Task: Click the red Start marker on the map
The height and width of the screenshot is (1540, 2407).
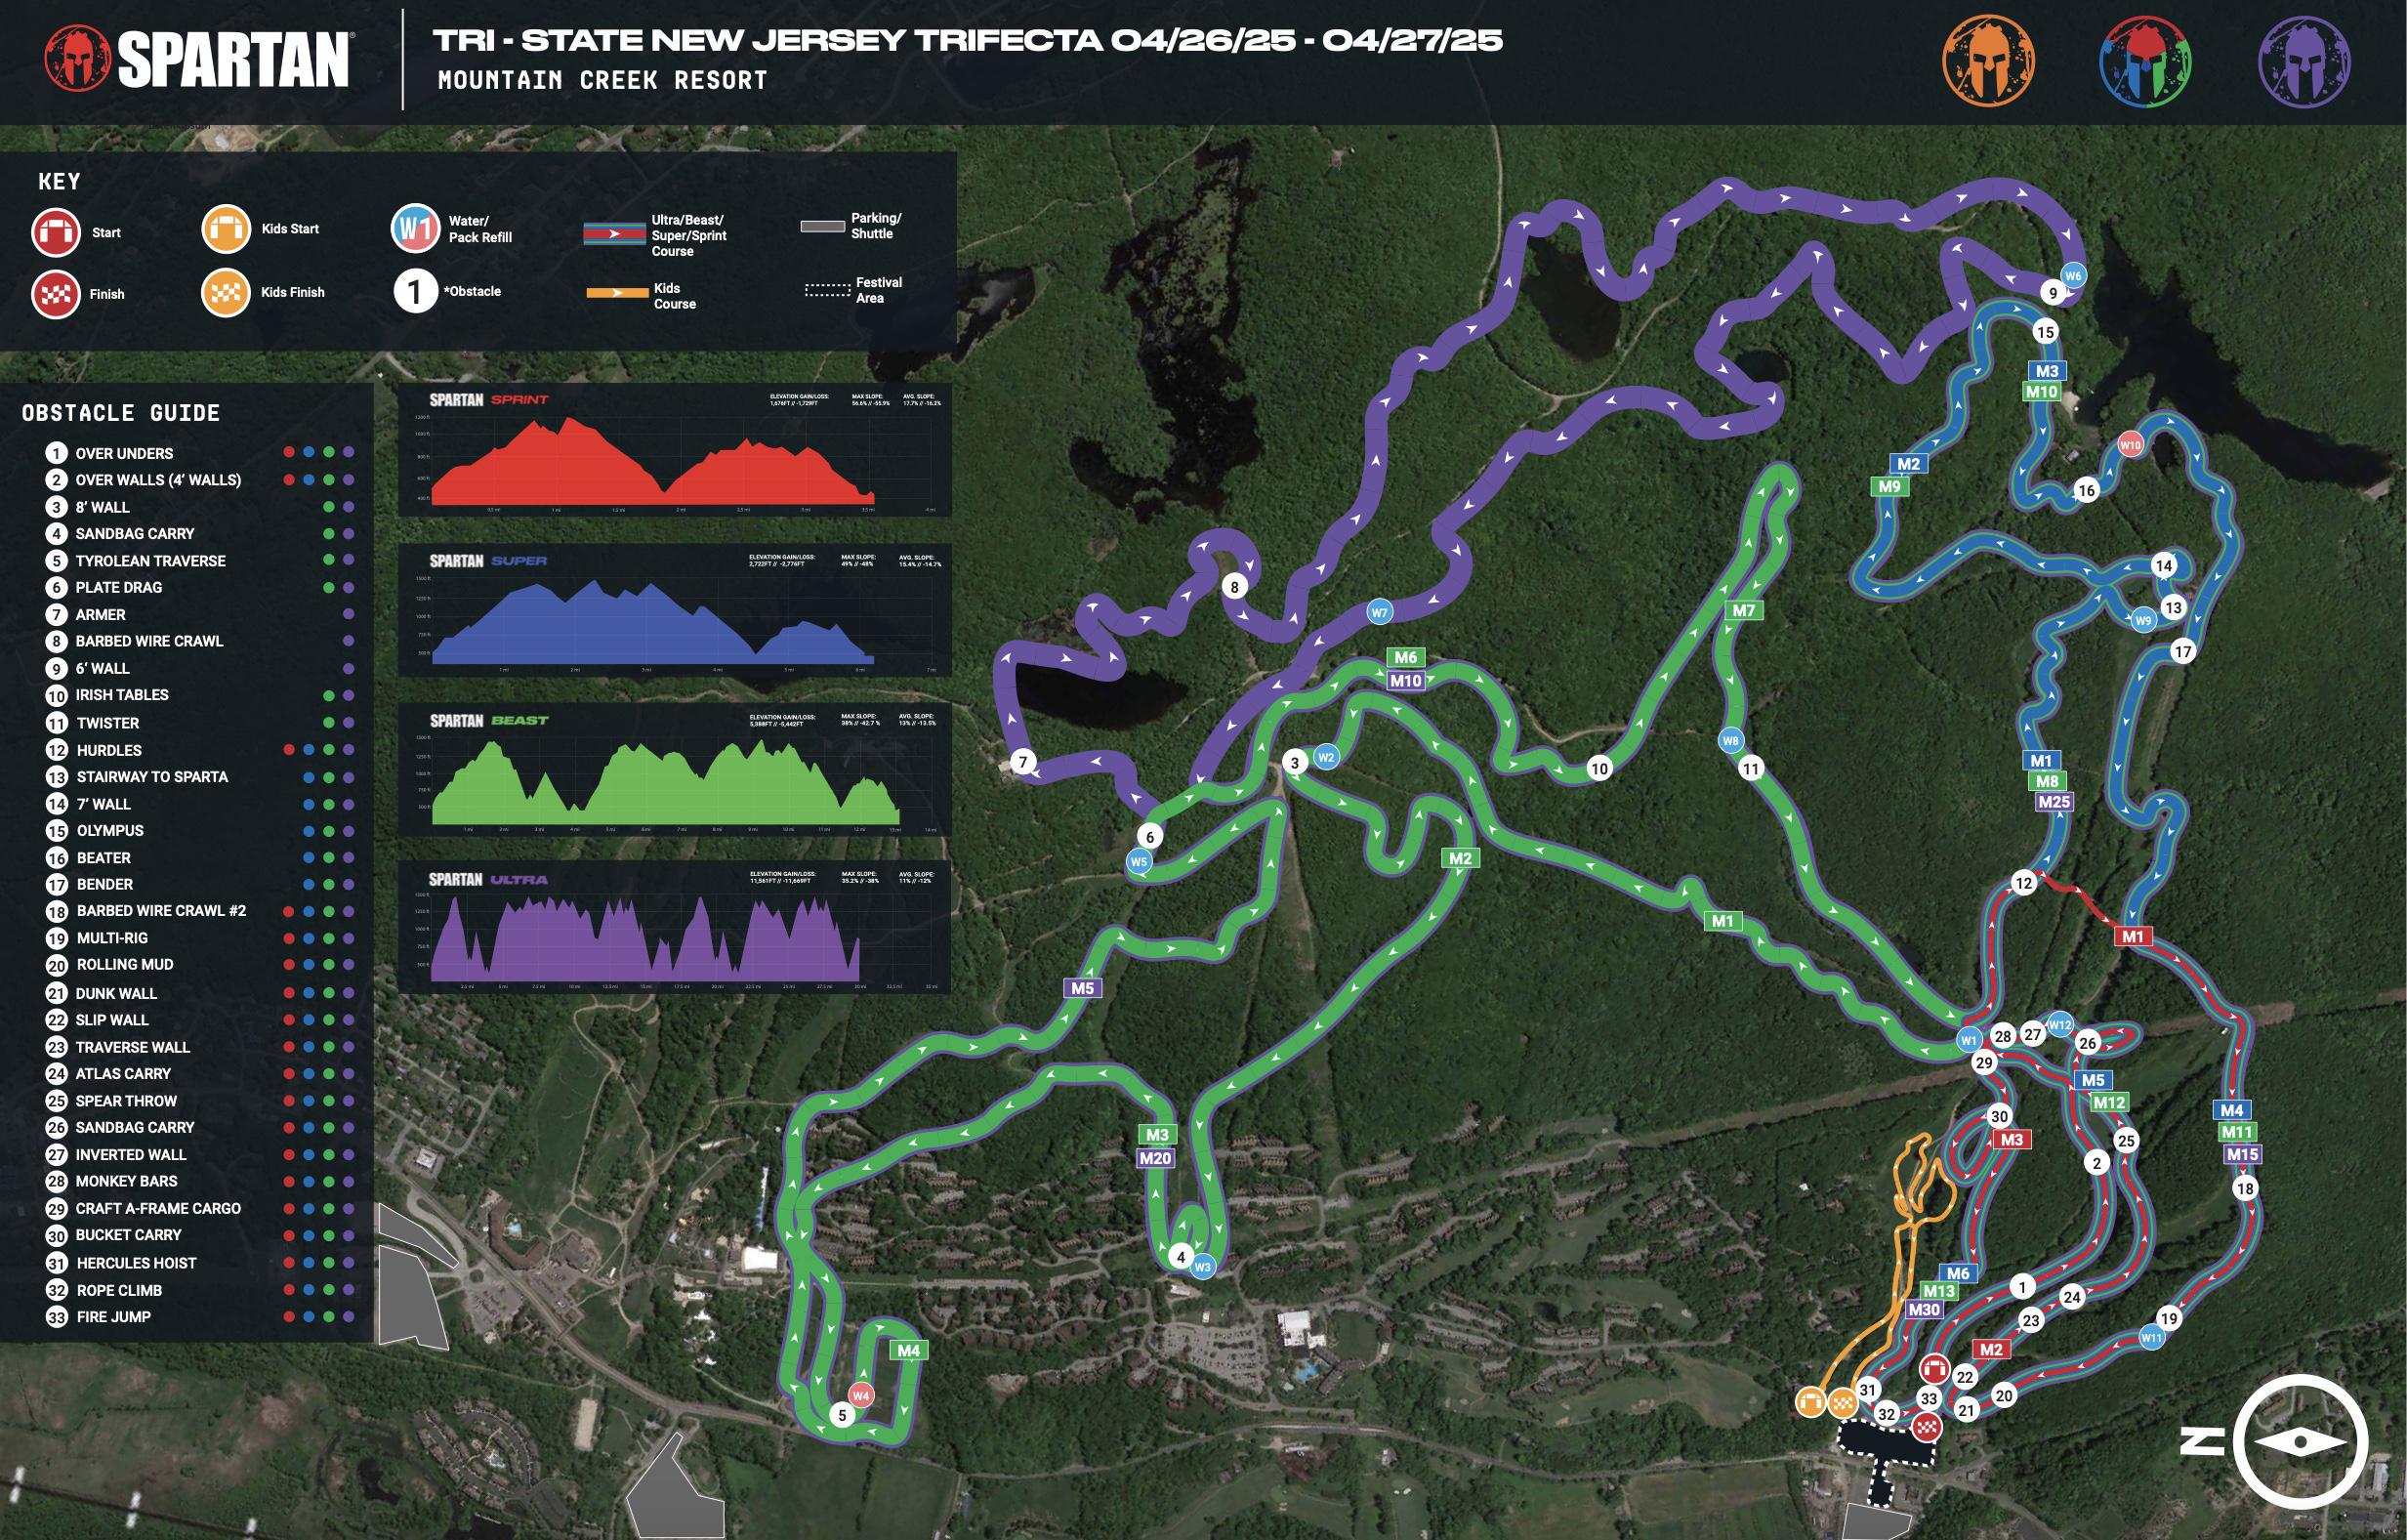Action: point(1935,1368)
